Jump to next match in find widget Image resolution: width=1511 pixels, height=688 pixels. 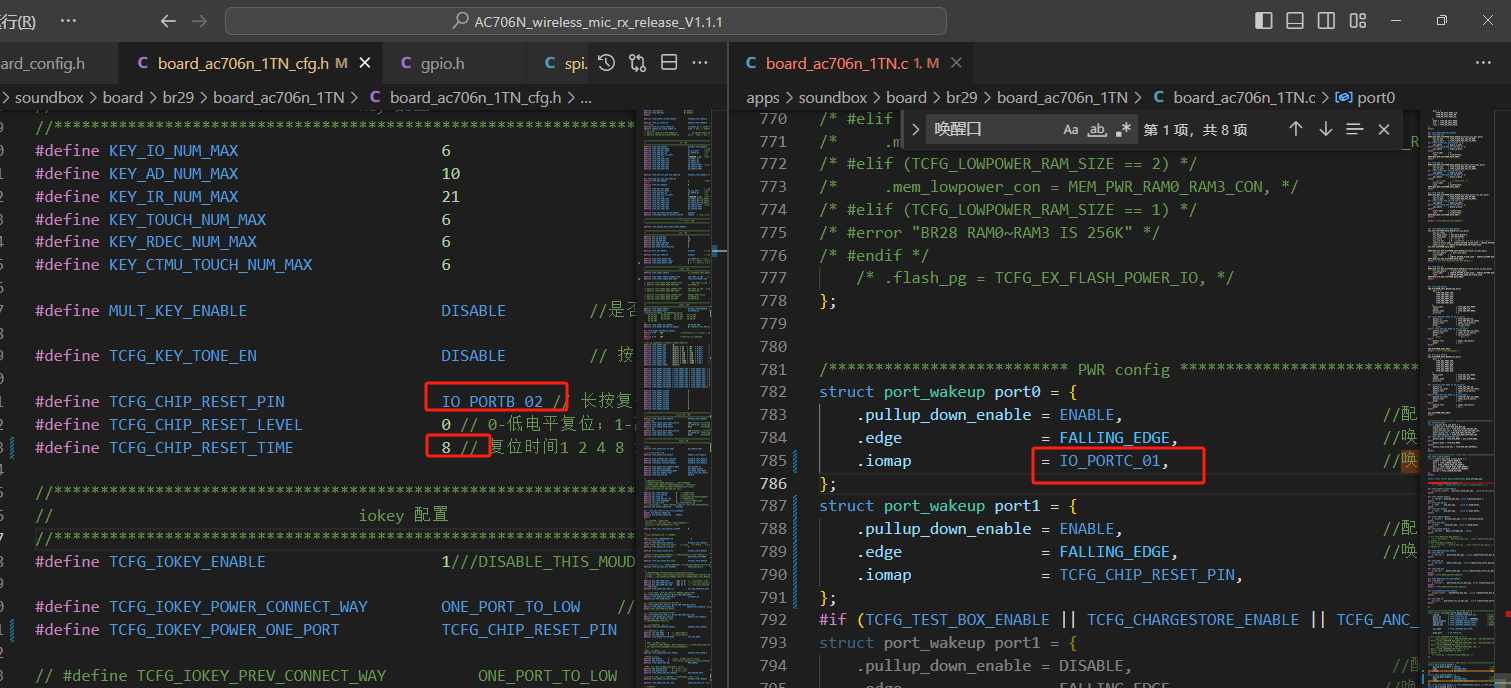1326,129
